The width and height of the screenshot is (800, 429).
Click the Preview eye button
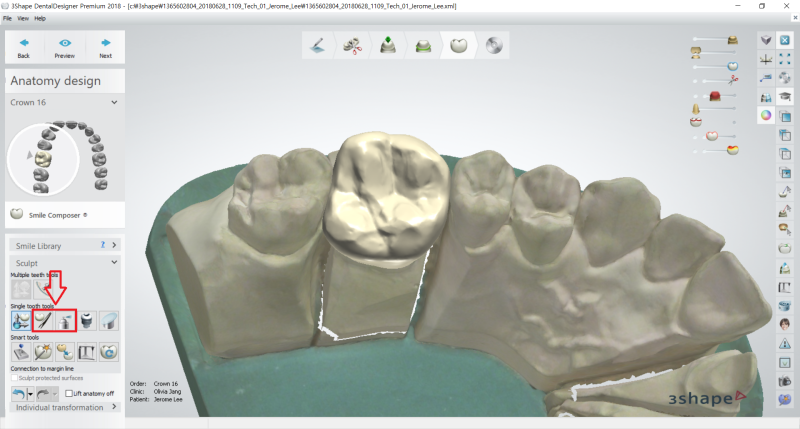point(65,47)
